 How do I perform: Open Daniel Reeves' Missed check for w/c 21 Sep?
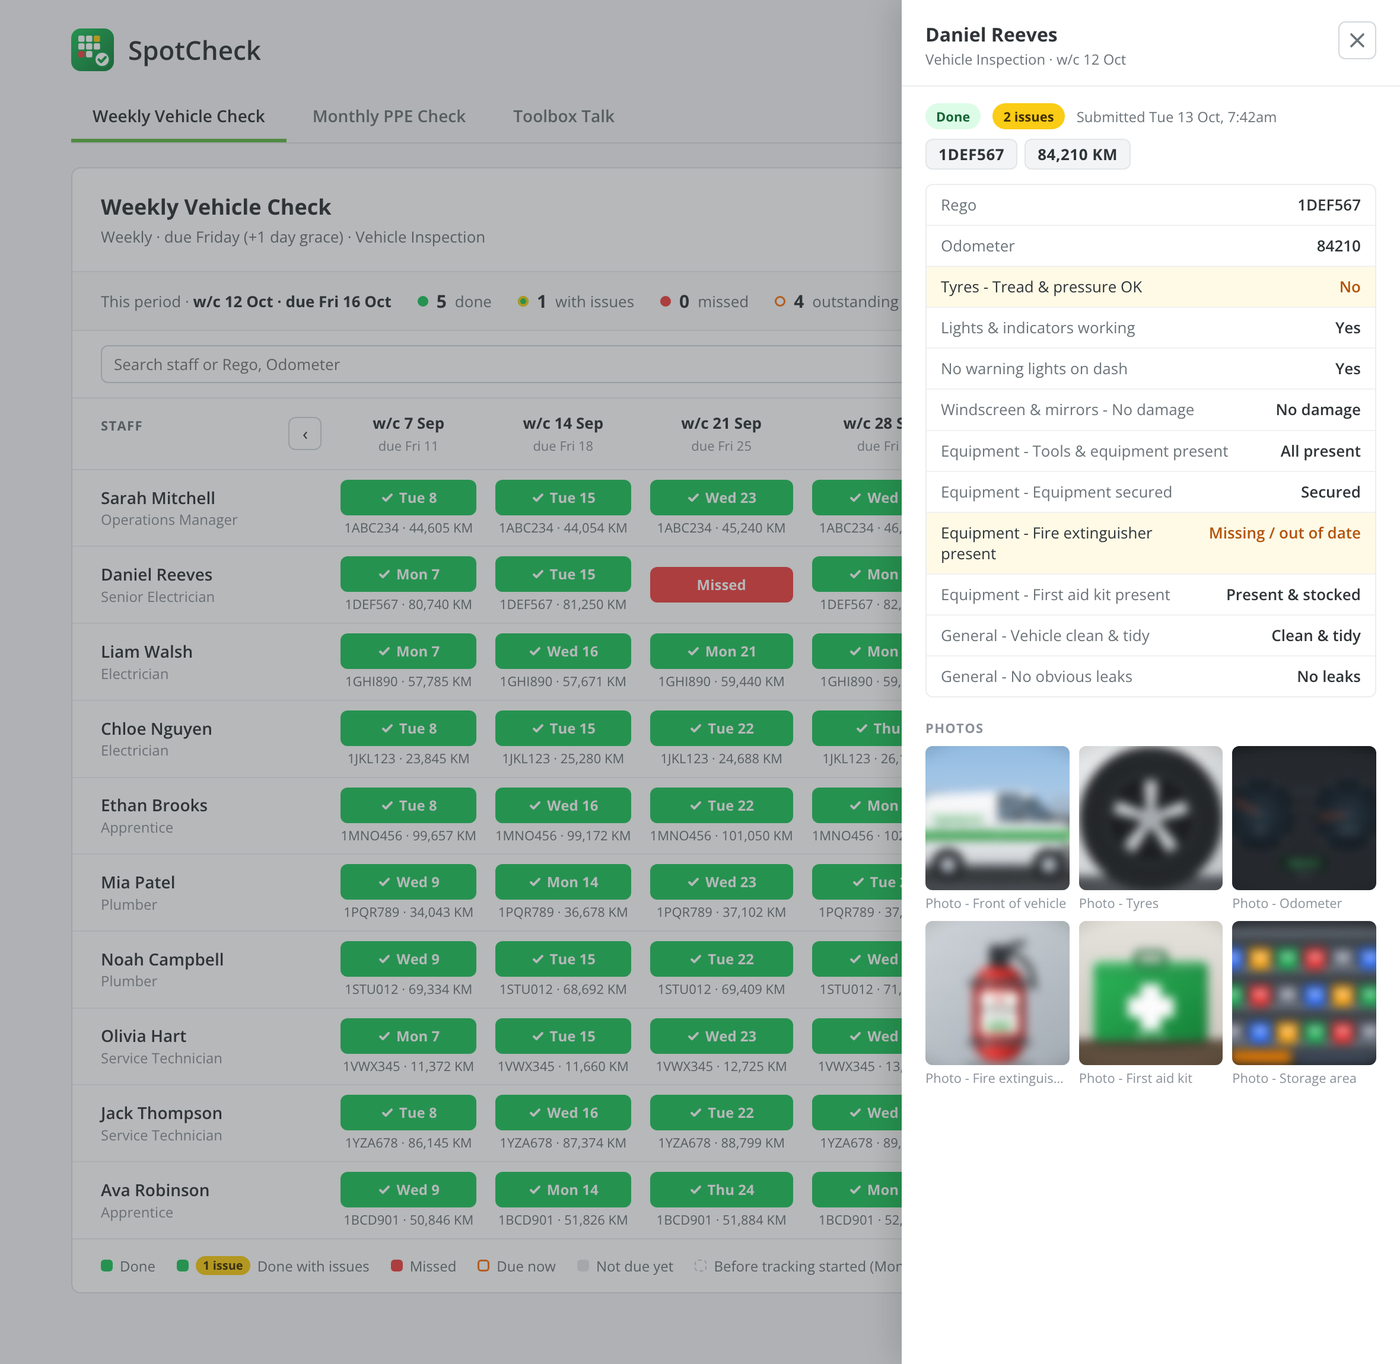coord(721,585)
